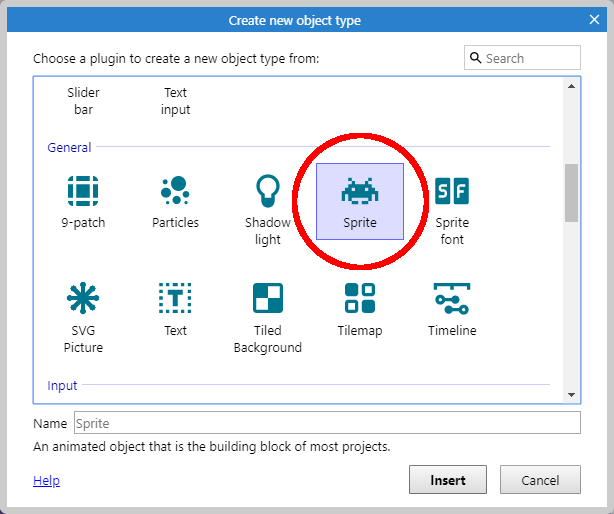The height and width of the screenshot is (514, 614).
Task: Select the Slider bar plugin
Action: click(83, 101)
